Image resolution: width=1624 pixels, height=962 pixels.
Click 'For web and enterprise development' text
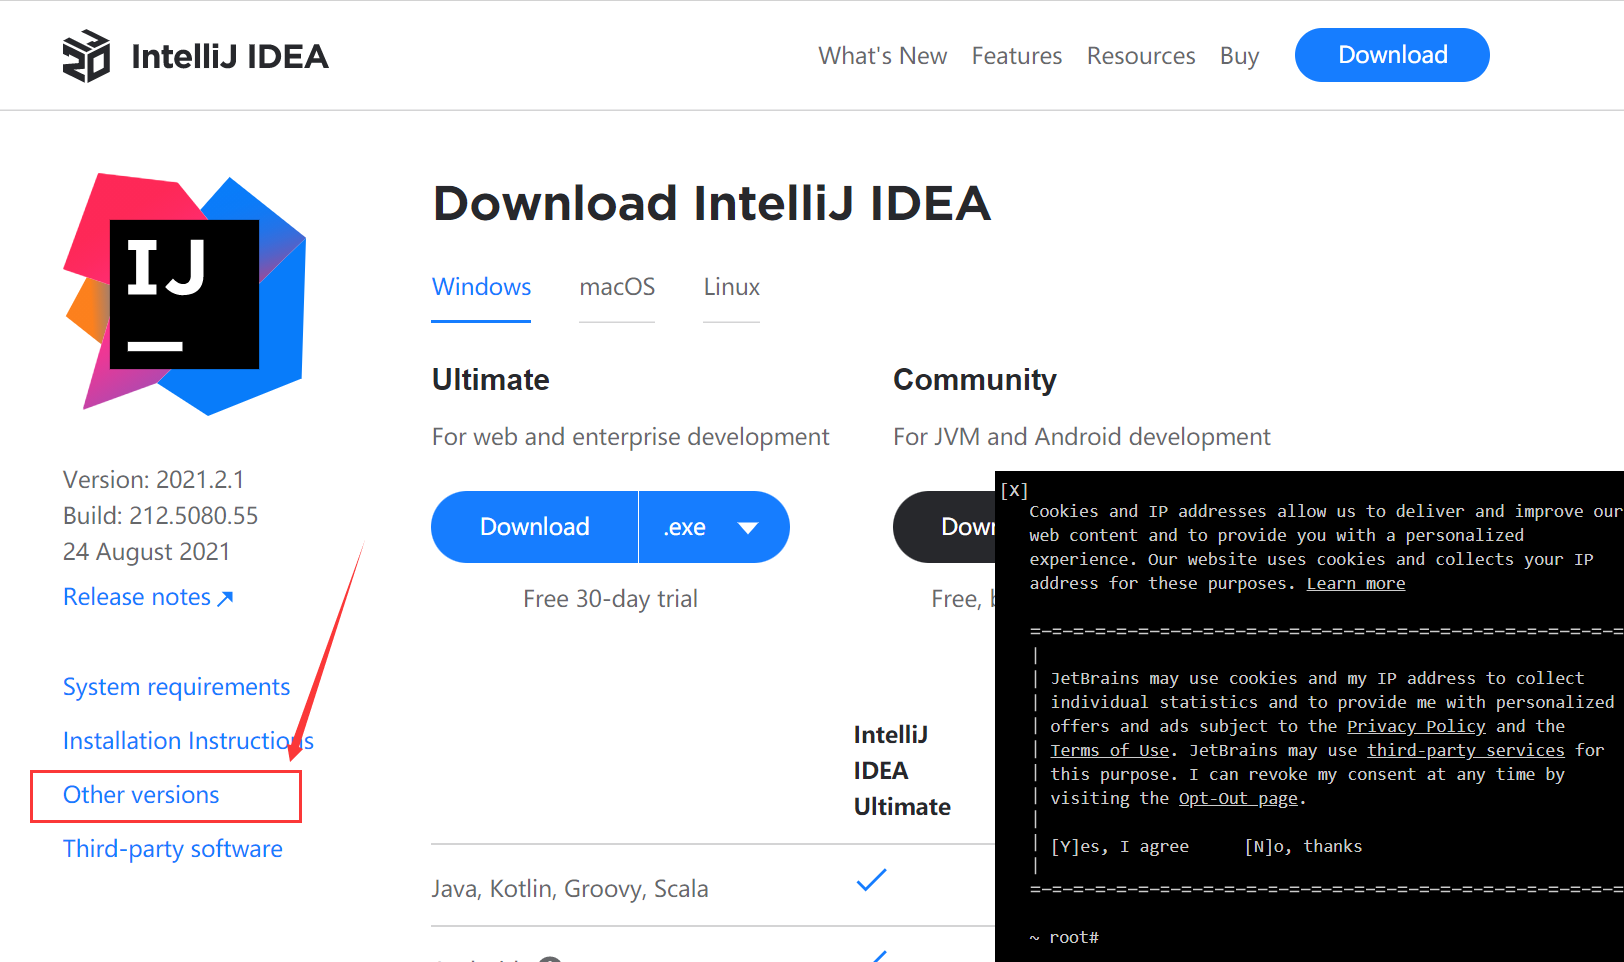pyautogui.click(x=631, y=437)
